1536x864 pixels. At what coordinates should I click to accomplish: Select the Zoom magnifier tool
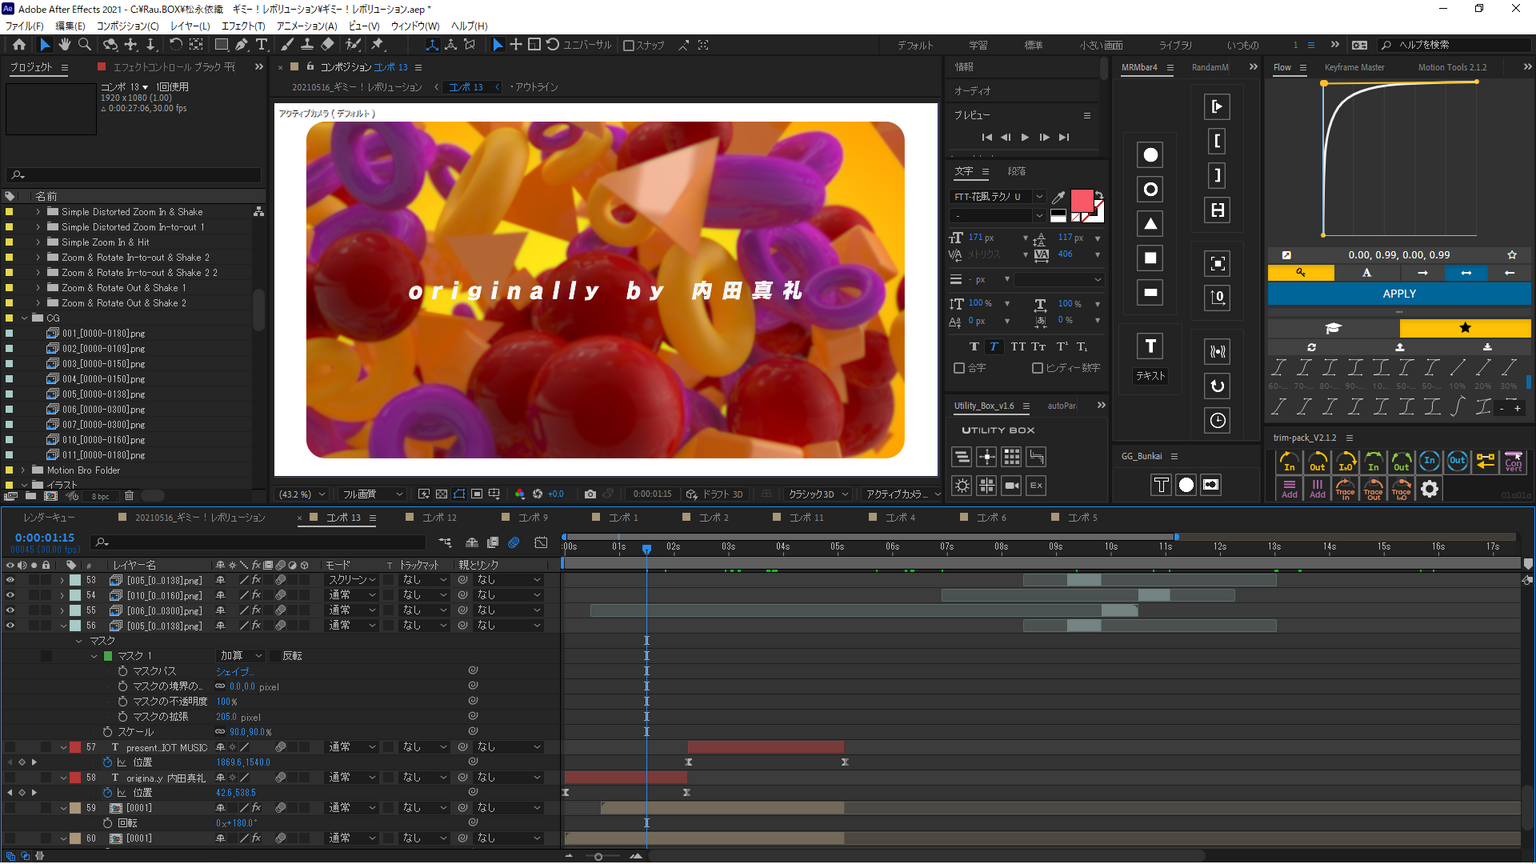click(85, 45)
